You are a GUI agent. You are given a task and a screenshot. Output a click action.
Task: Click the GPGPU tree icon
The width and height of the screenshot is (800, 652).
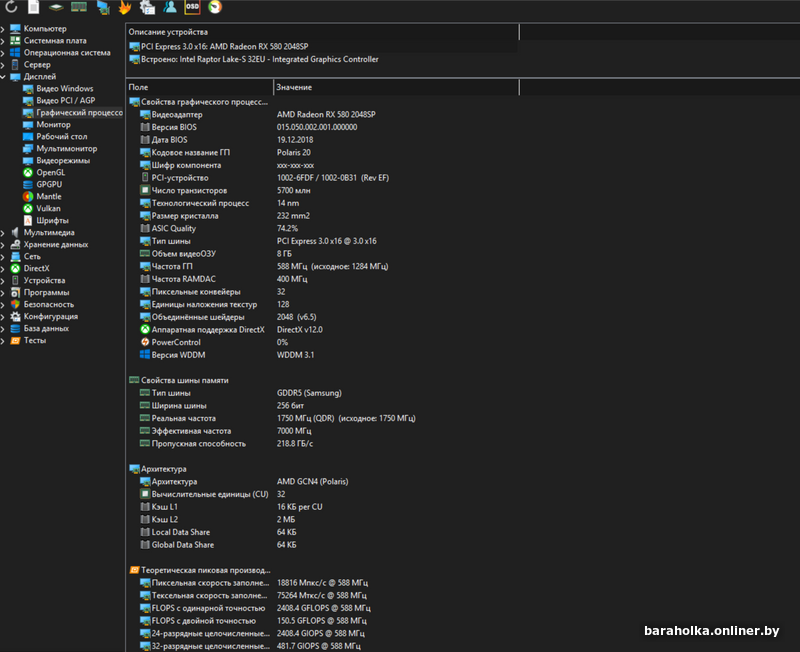coord(28,184)
